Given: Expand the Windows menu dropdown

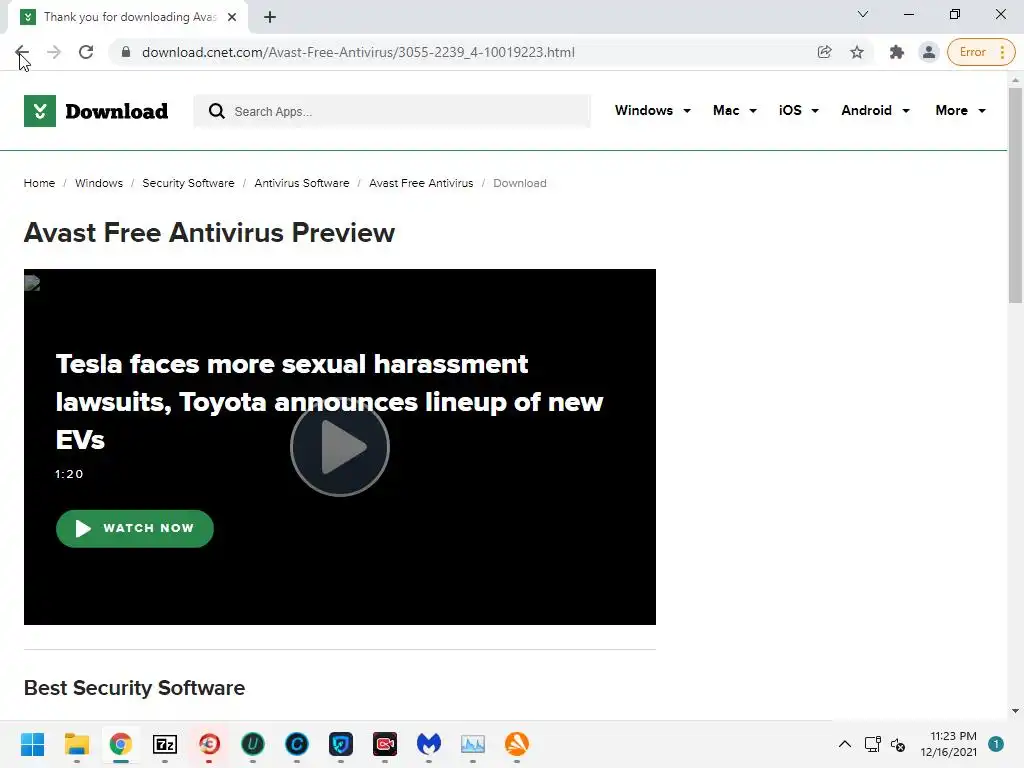Looking at the screenshot, I should [x=652, y=110].
